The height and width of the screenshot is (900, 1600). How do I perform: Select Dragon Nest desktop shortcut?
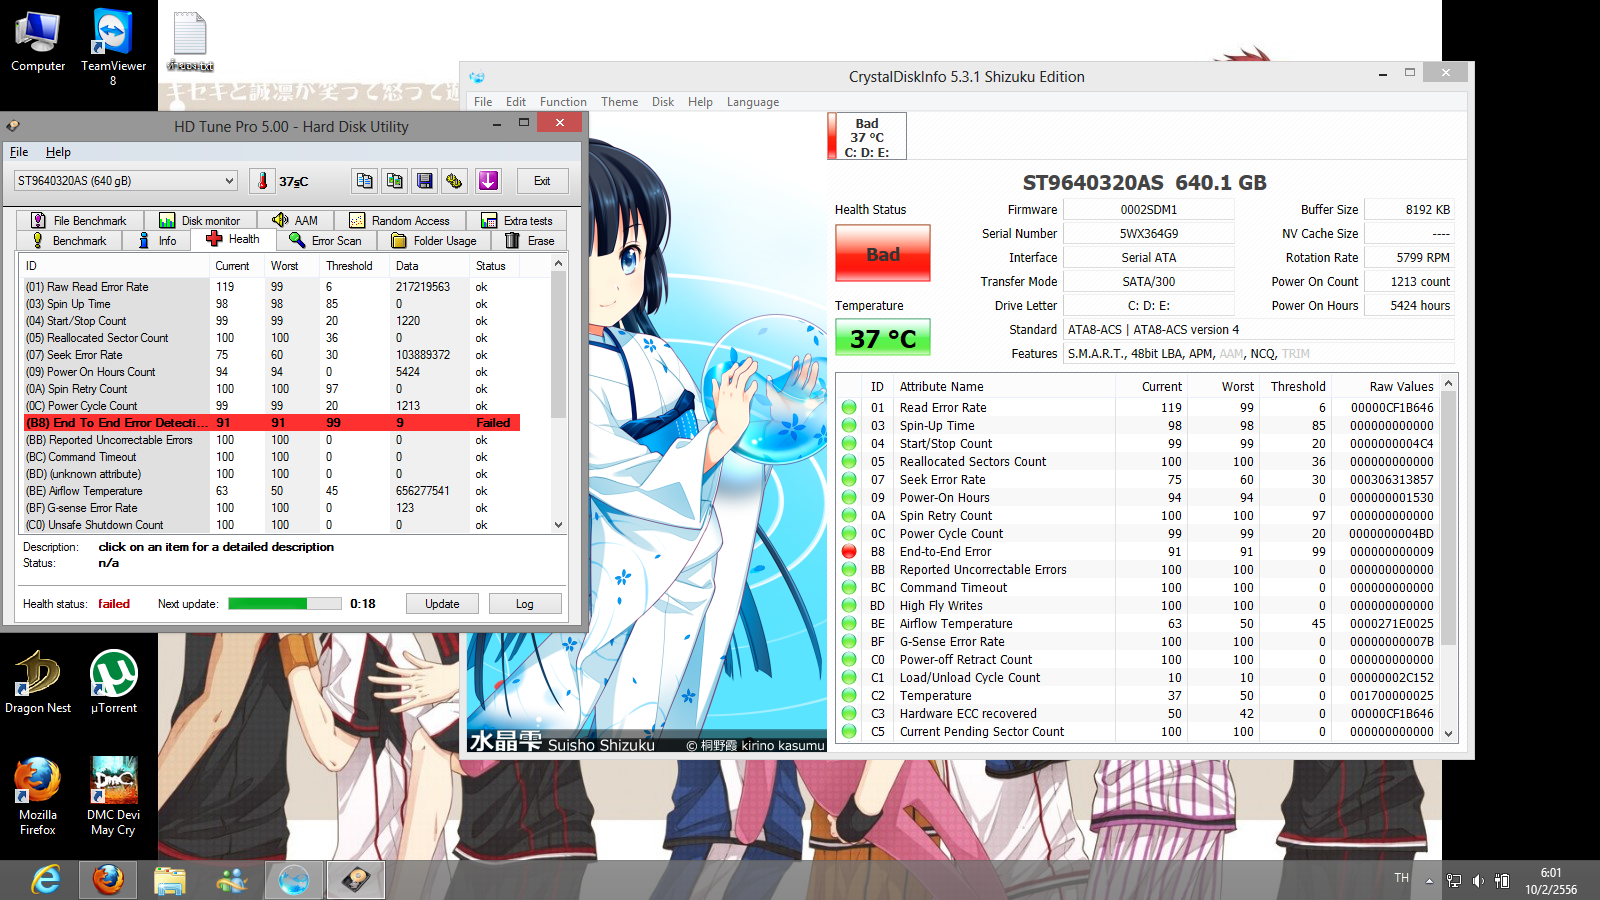click(38, 682)
